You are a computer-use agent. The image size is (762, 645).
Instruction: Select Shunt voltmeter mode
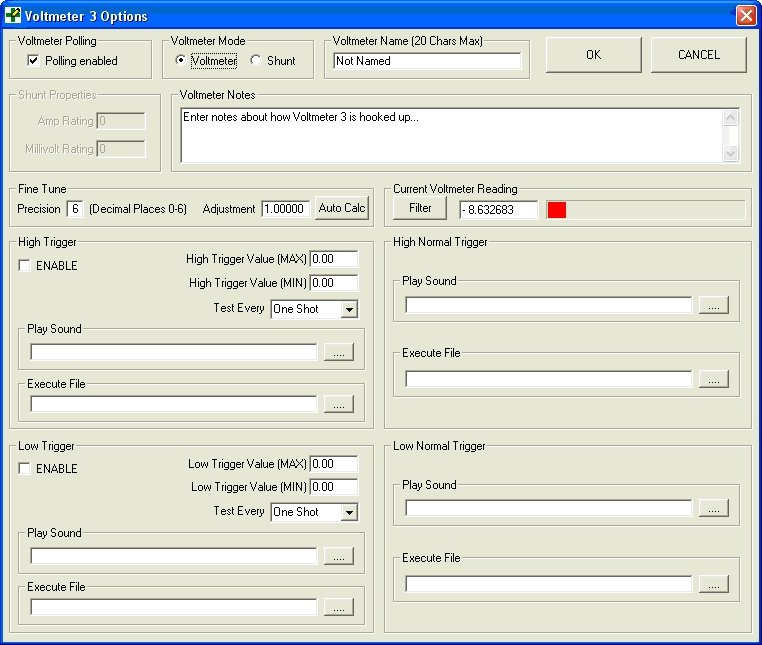coord(256,61)
